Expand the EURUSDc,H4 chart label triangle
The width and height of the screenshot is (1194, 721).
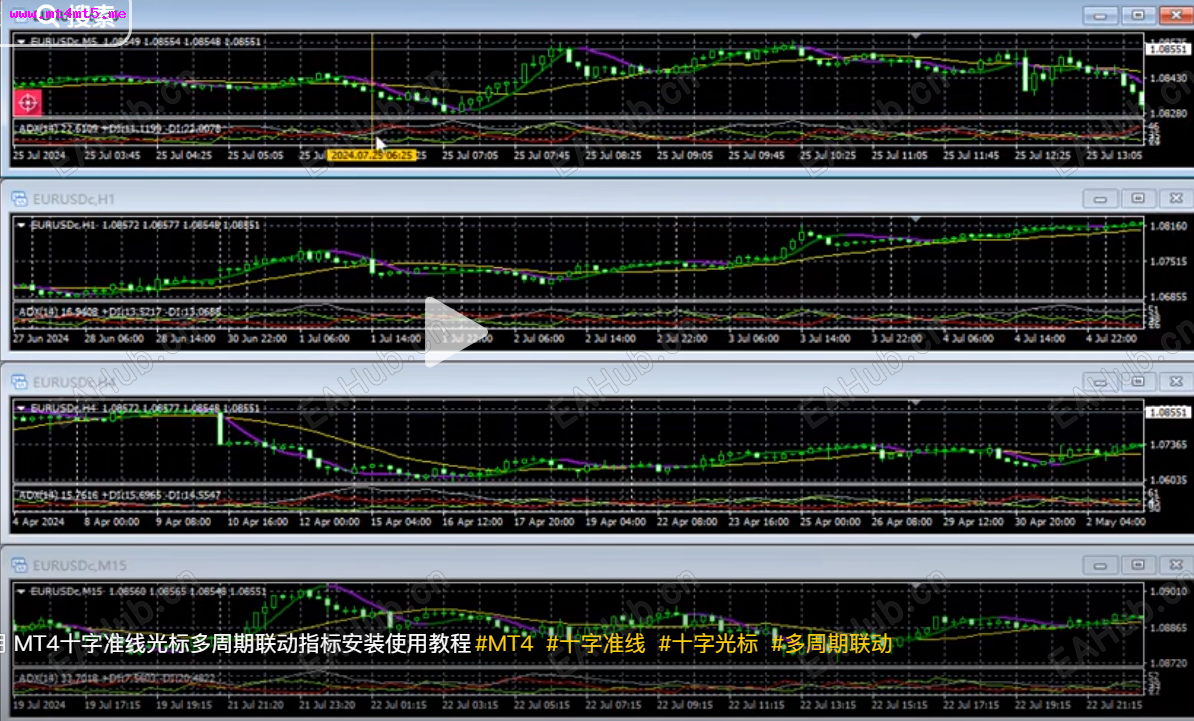[x=21, y=409]
